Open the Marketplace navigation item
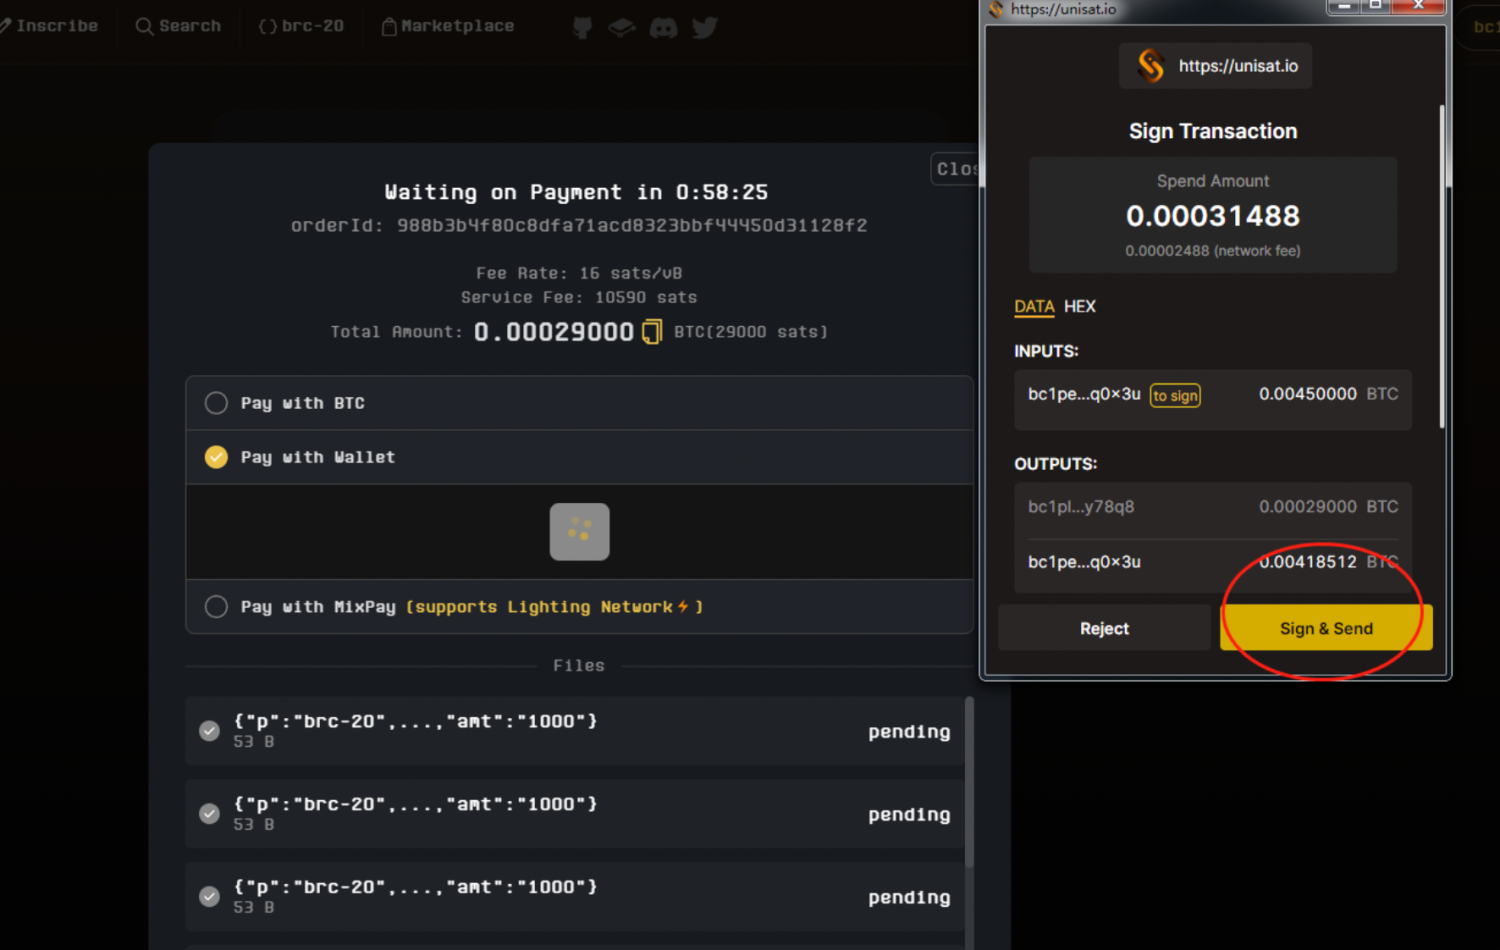This screenshot has width=1500, height=950. coord(448,26)
